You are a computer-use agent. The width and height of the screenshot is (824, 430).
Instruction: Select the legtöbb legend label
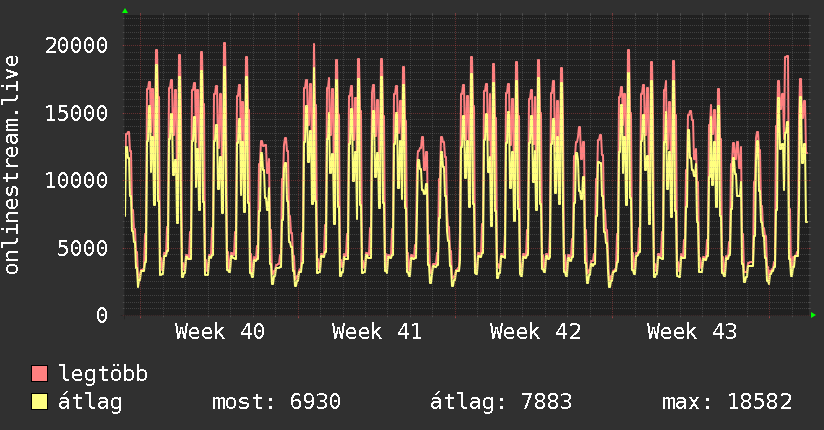[x=103, y=374]
